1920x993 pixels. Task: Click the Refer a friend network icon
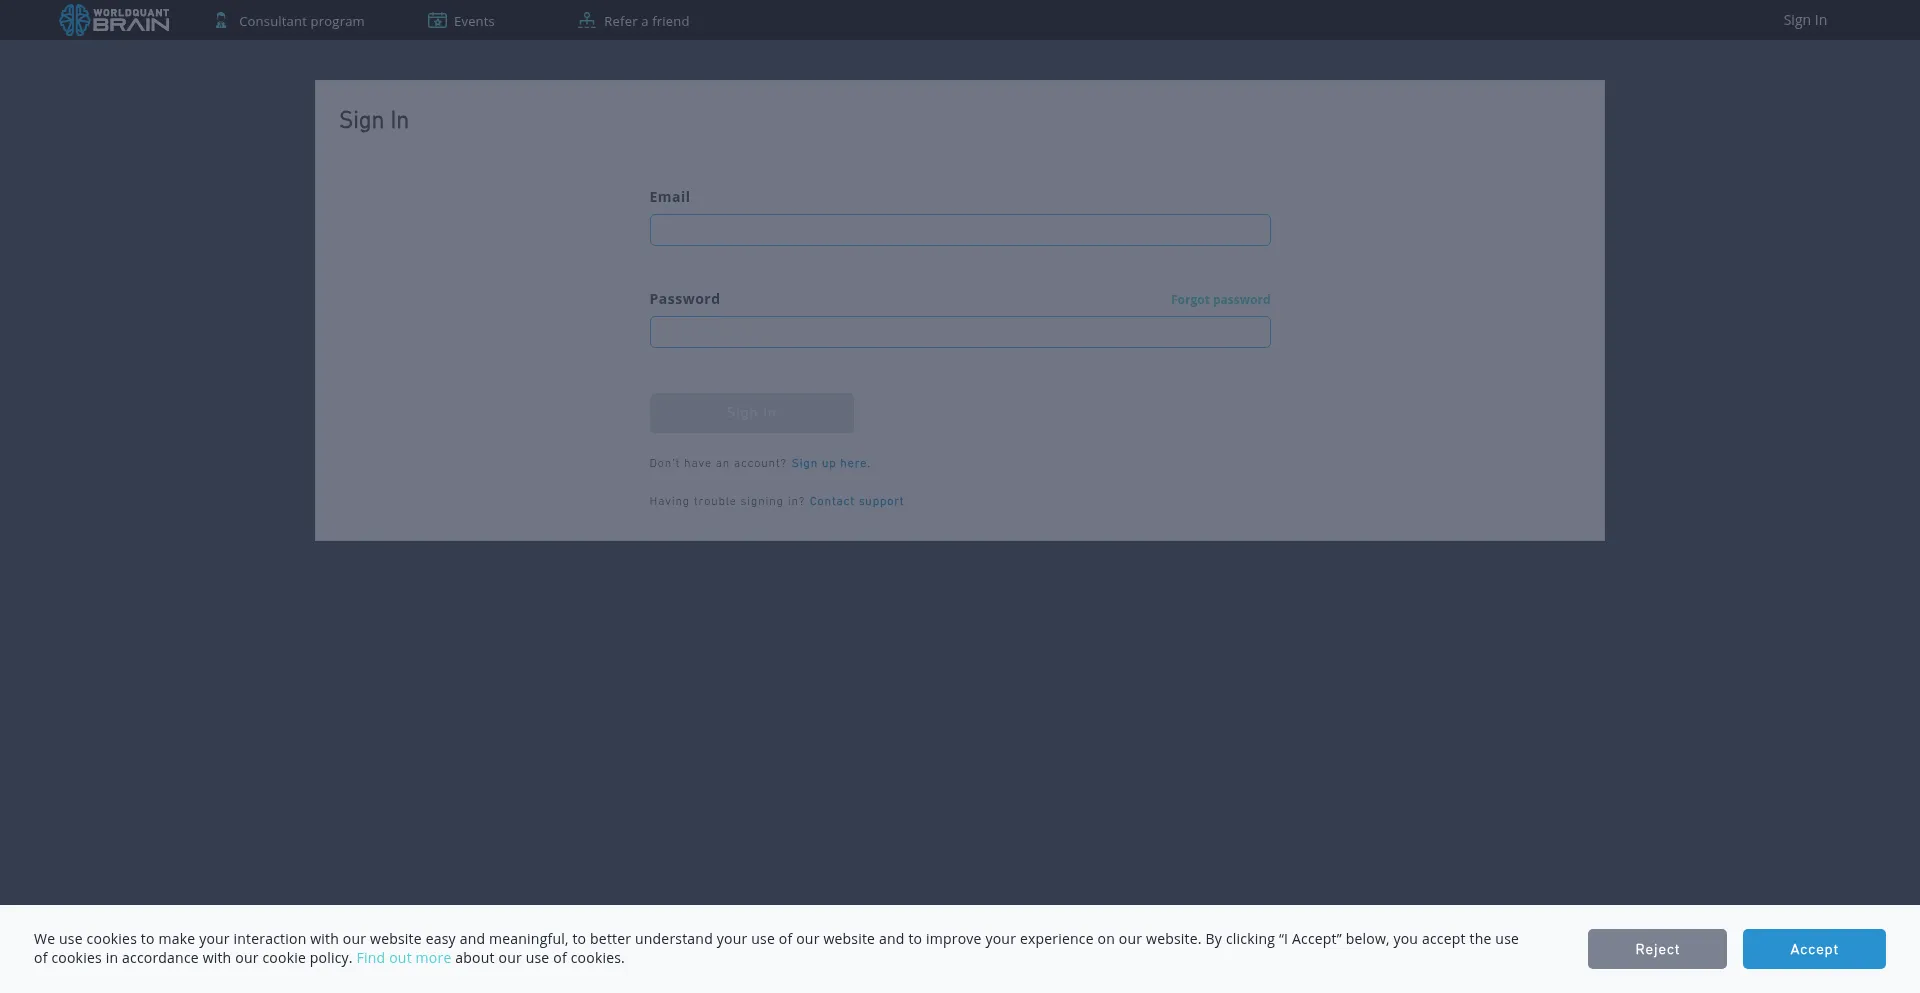pos(587,20)
